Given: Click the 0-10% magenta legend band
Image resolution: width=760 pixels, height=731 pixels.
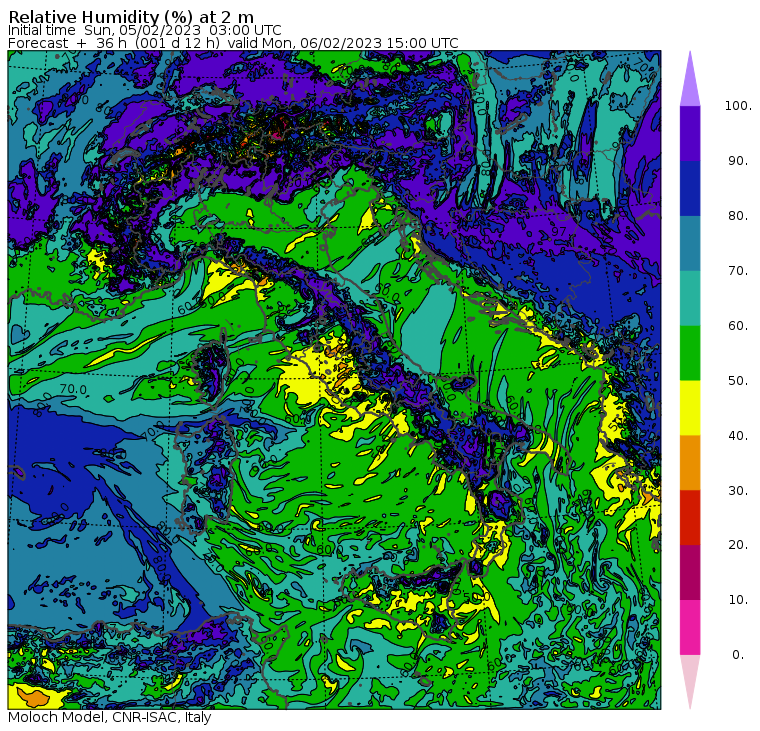Looking at the screenshot, I should 690,627.
